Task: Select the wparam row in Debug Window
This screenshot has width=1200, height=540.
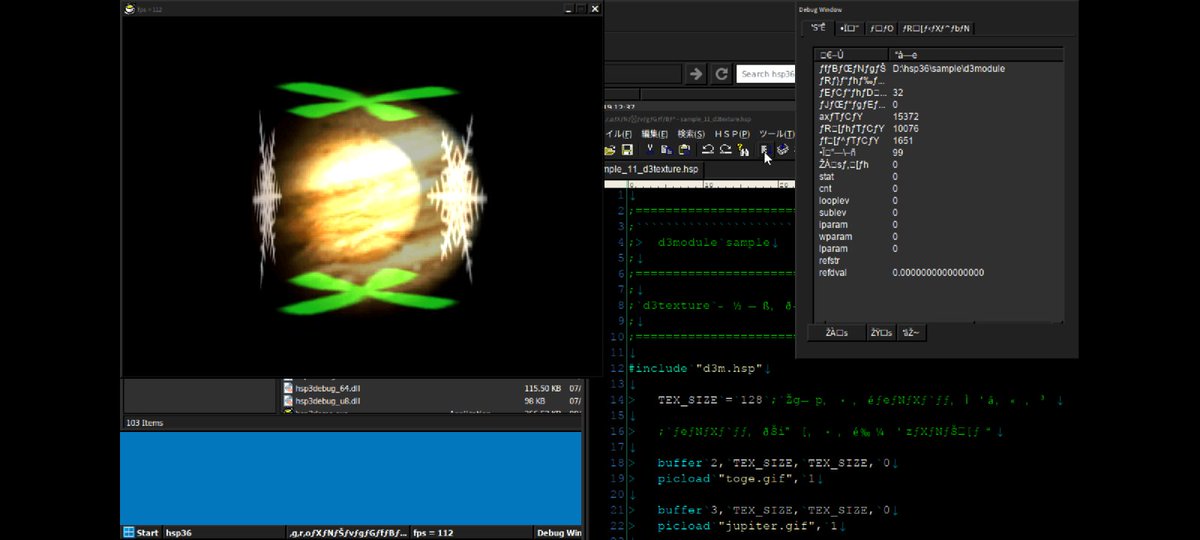Action: click(x=938, y=237)
